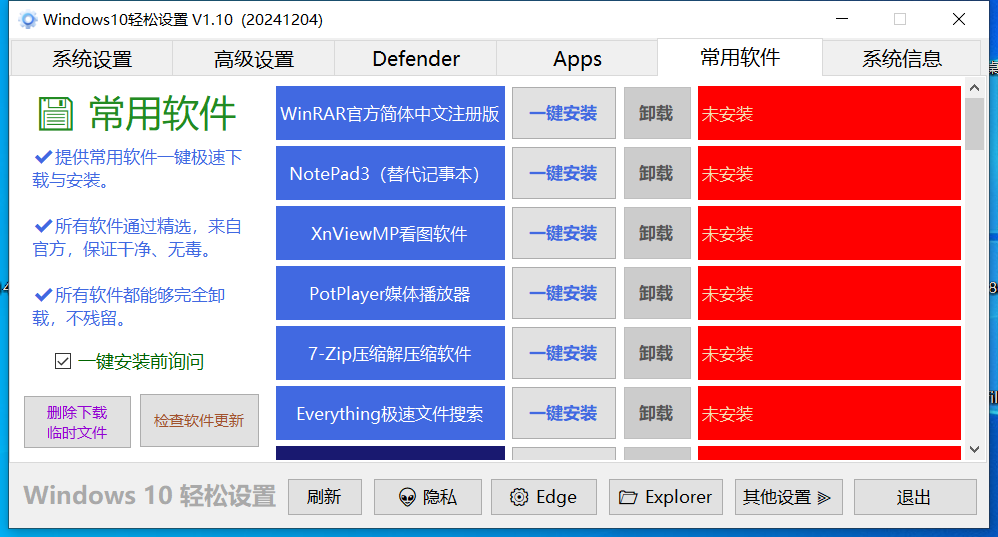This screenshot has height=537, width=998.
Task: Uninstall 7-Zip using its 卸载 button
Action: click(657, 353)
